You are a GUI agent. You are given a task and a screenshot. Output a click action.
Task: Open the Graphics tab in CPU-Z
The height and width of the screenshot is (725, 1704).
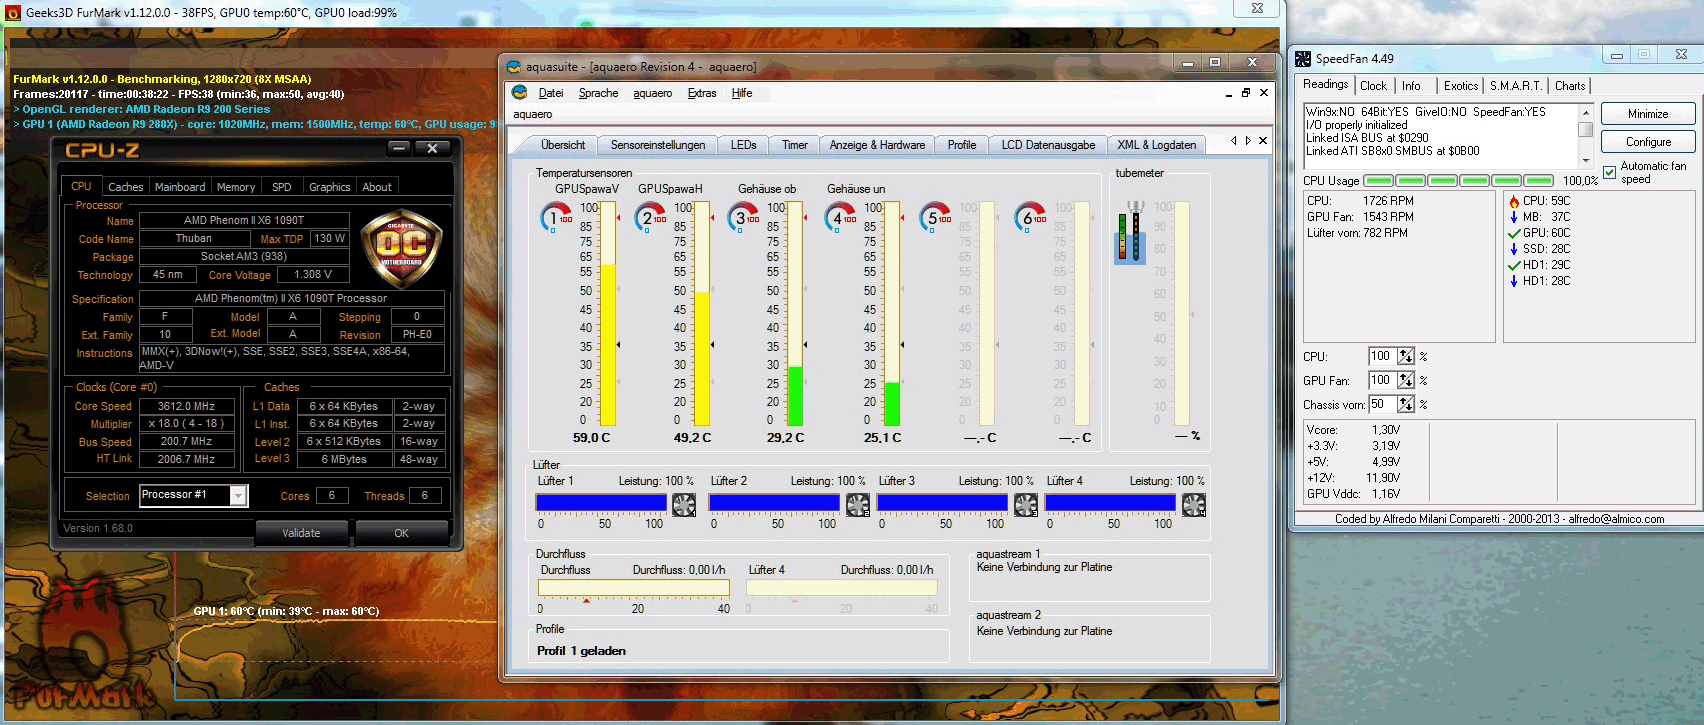pos(330,187)
